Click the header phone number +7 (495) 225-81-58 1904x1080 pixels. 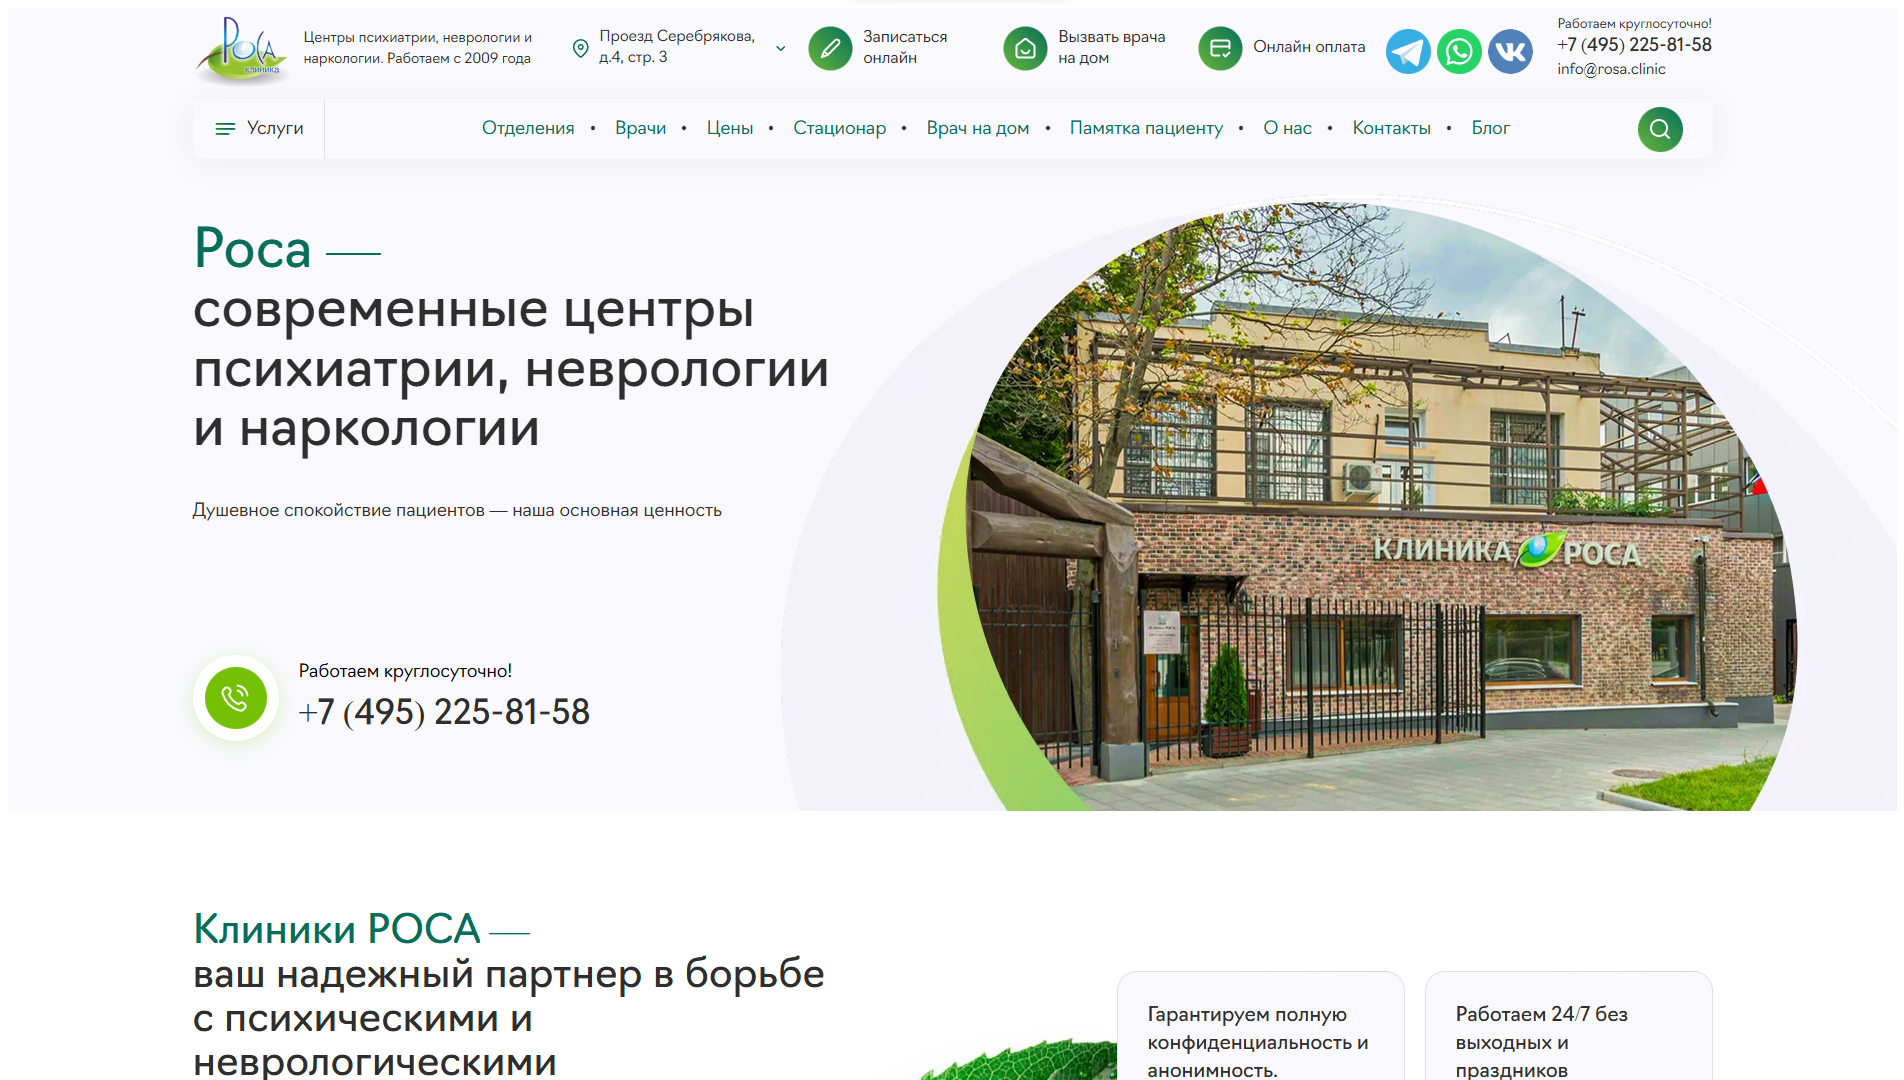click(x=1634, y=45)
